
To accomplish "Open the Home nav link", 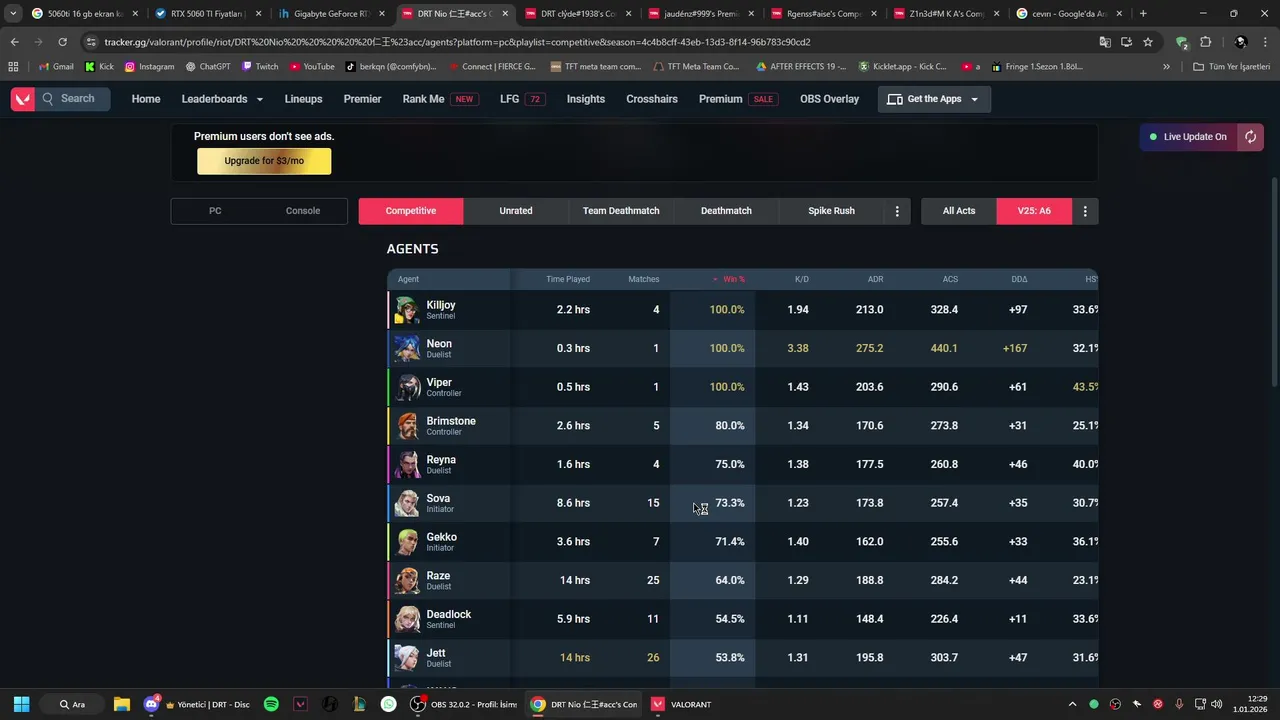I will [146, 99].
